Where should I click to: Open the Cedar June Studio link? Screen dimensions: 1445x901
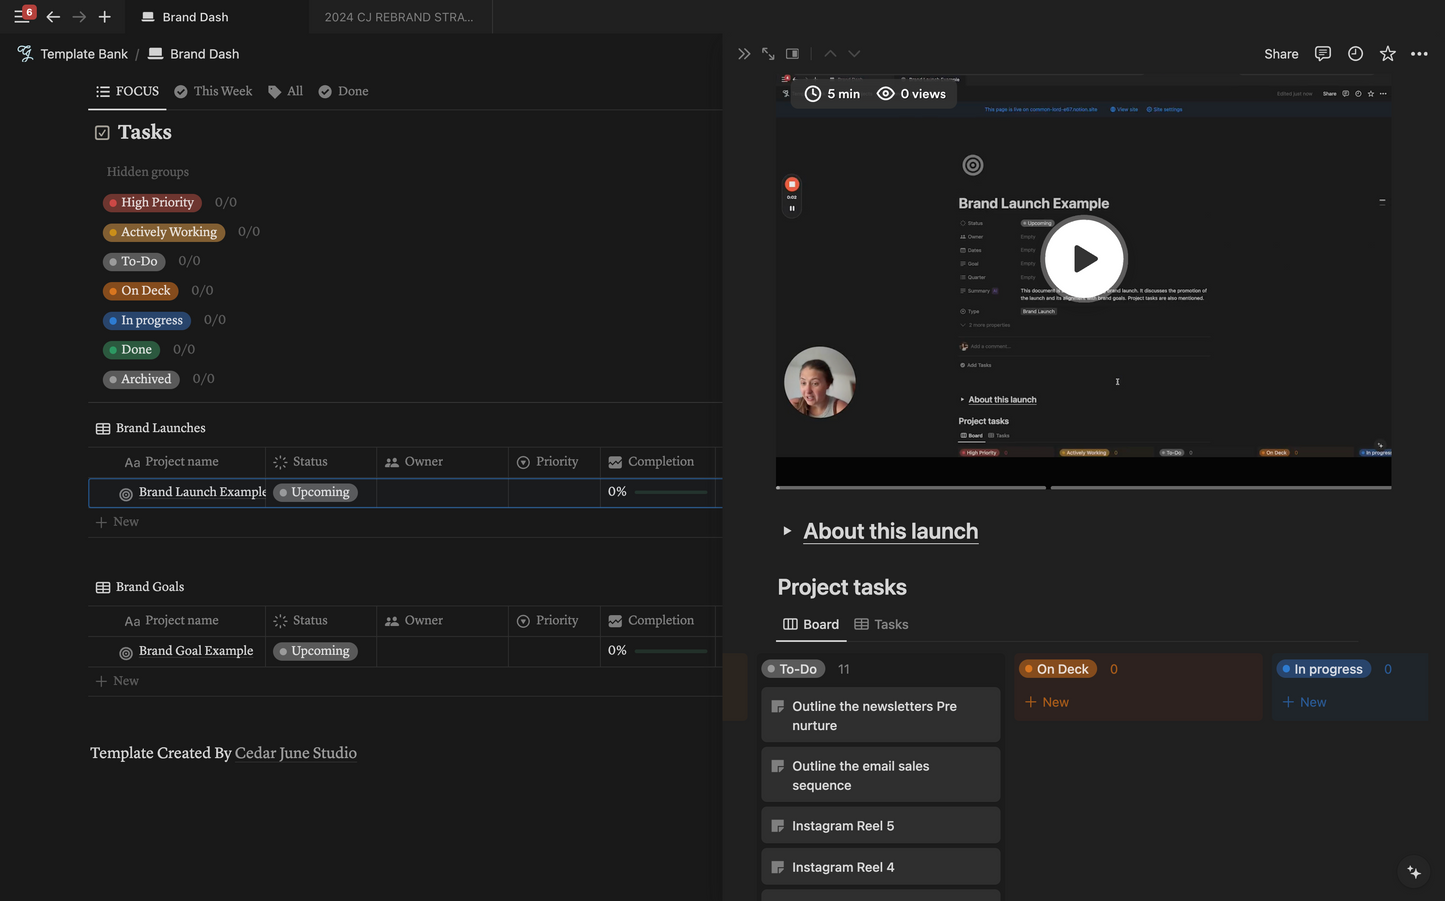click(296, 753)
